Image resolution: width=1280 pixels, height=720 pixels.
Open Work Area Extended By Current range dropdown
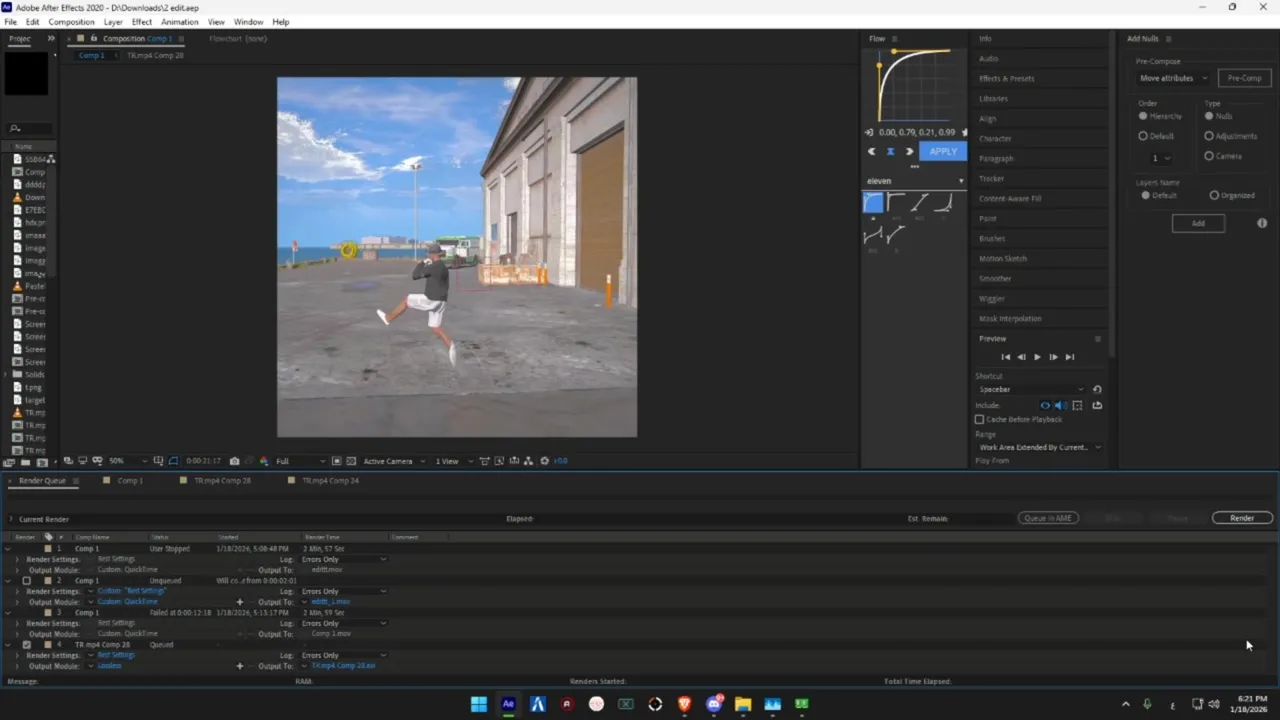(x=1038, y=447)
